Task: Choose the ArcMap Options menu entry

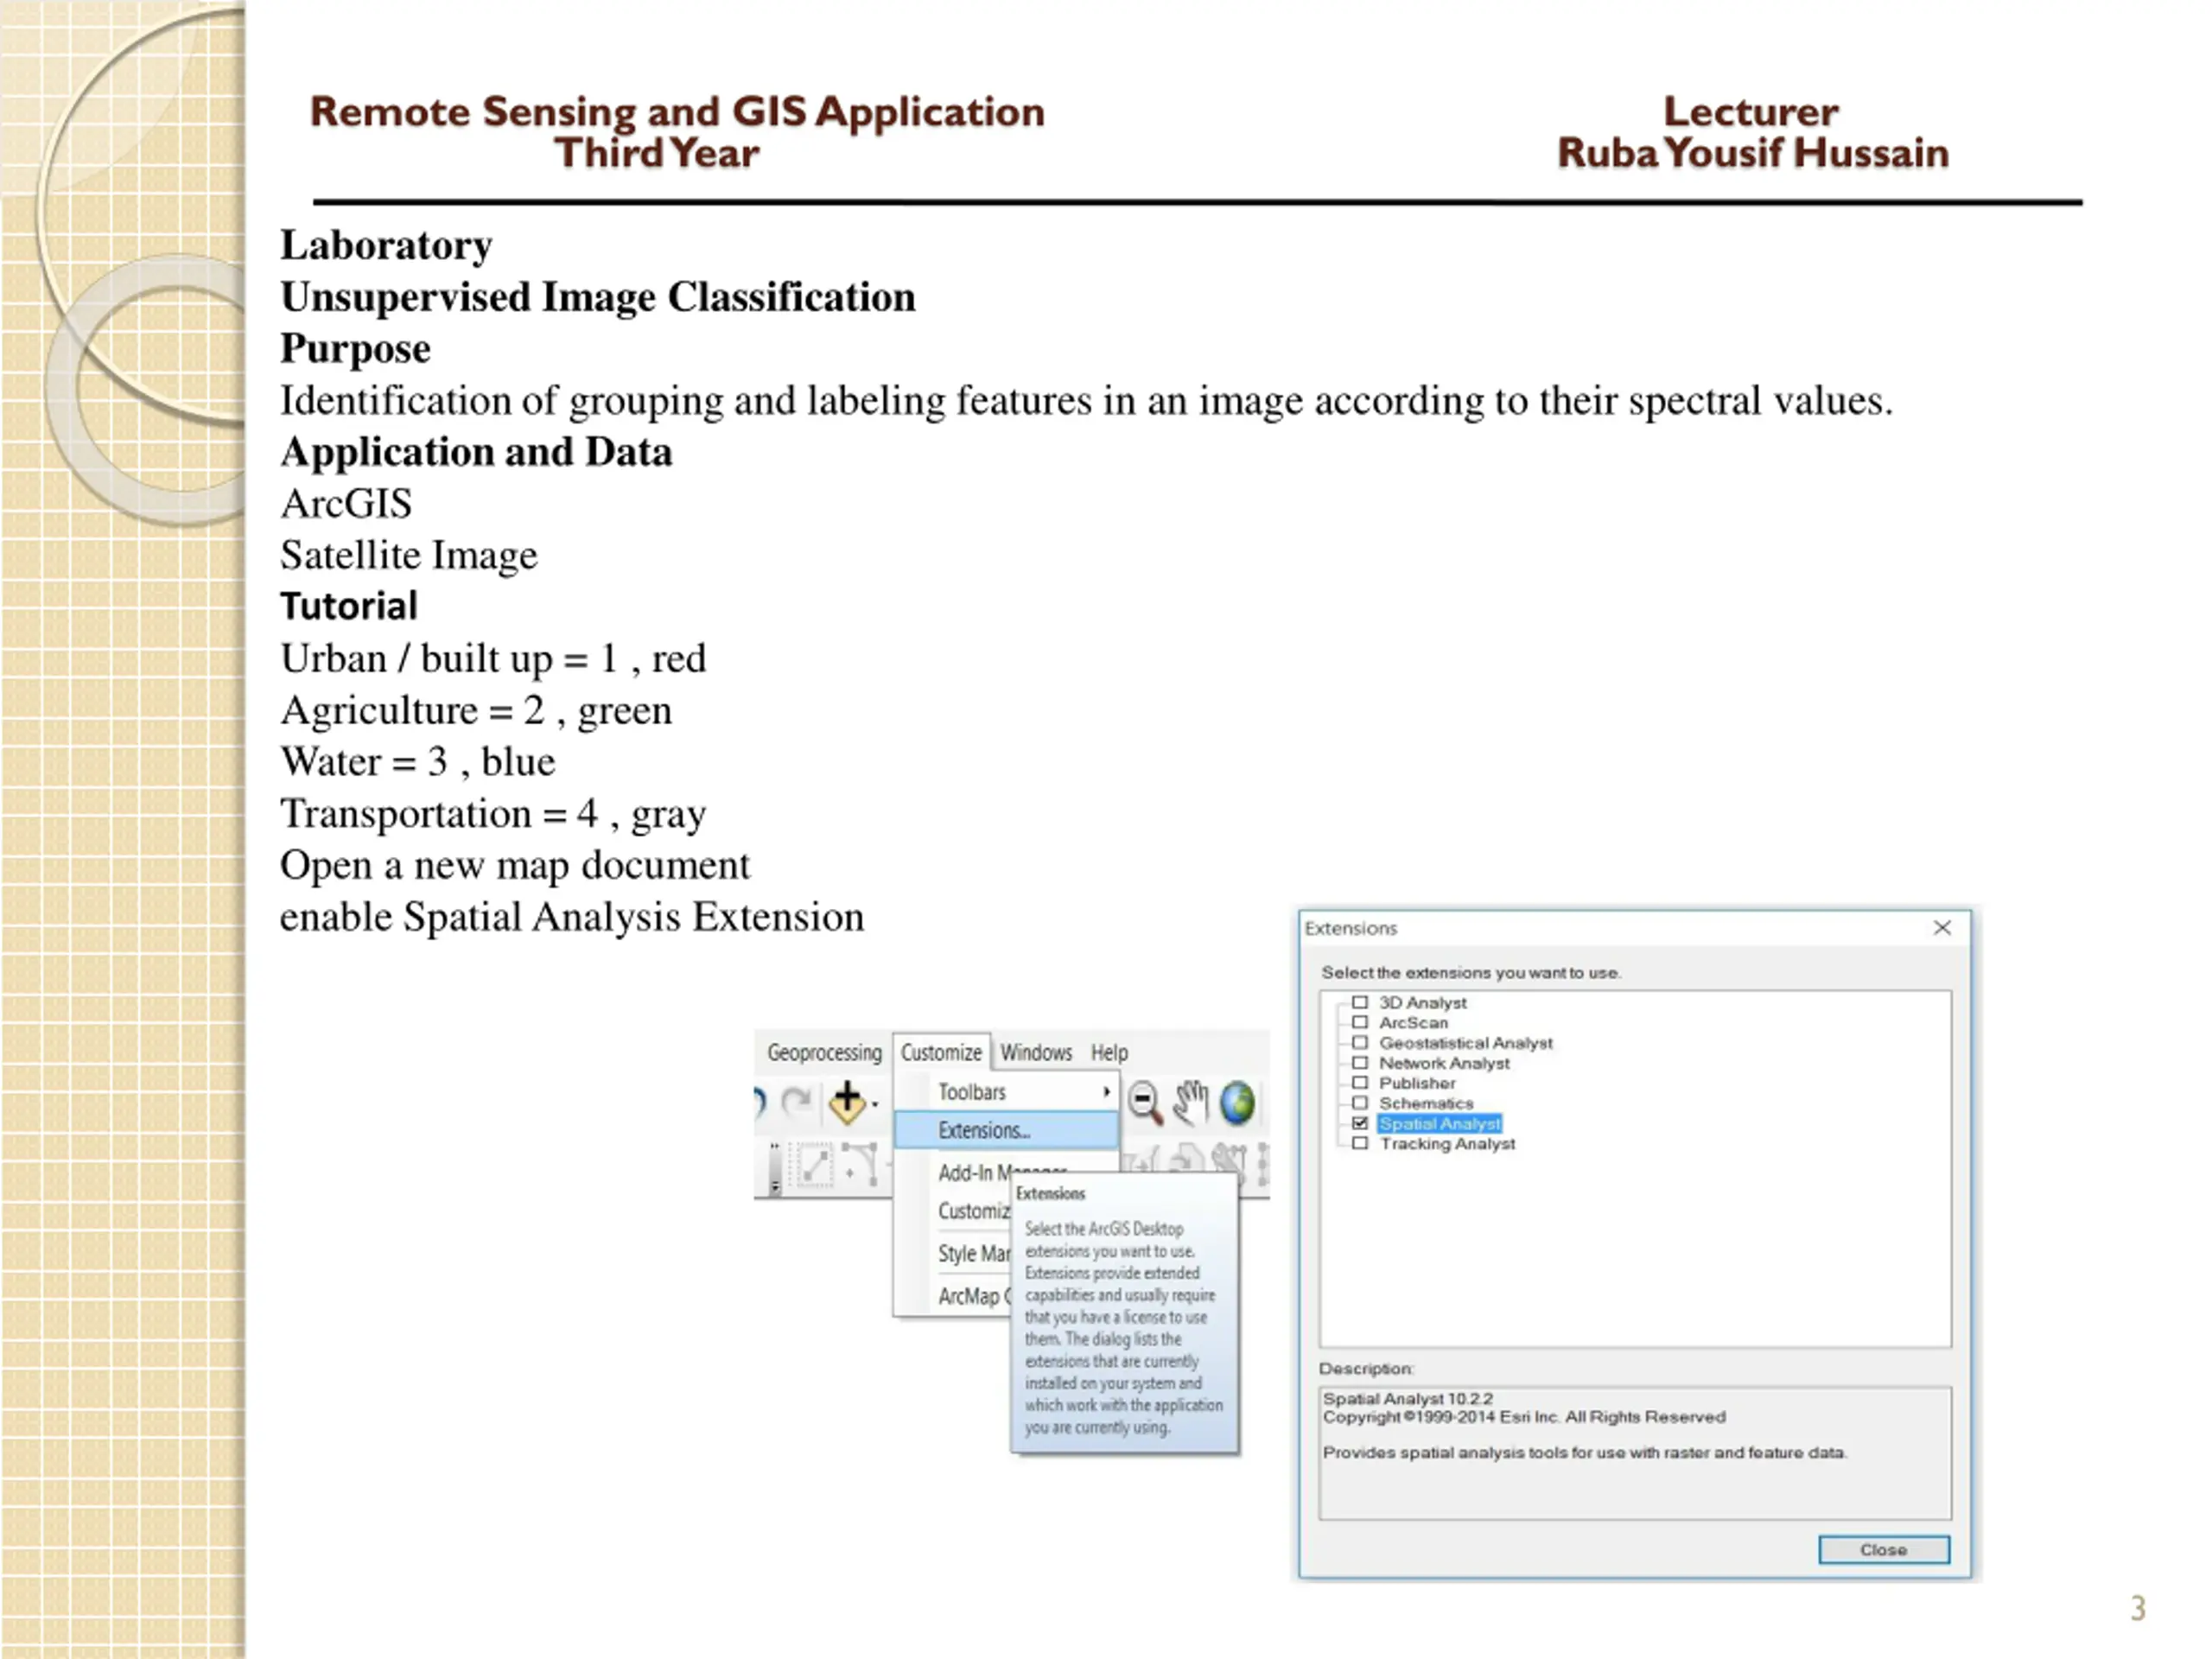Action: pyautogui.click(x=974, y=1296)
